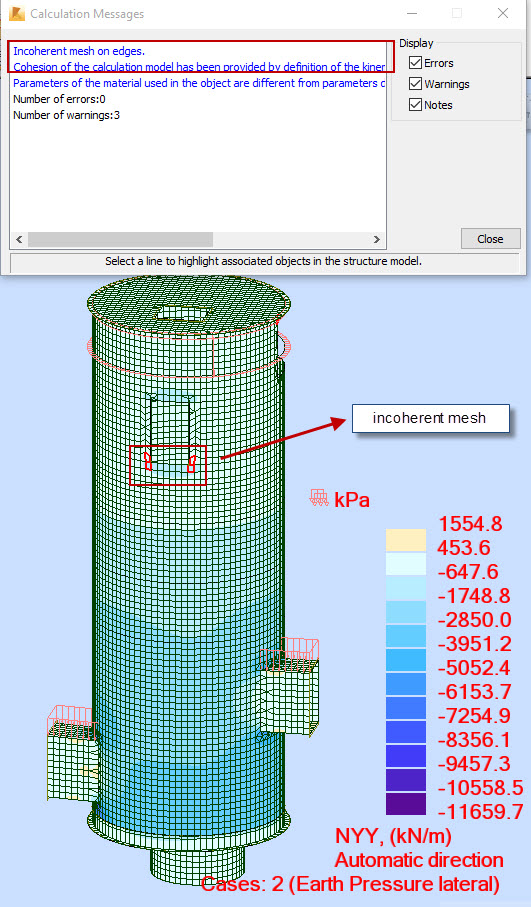Click the legend swatch beside -5052.4

(x=406, y=660)
